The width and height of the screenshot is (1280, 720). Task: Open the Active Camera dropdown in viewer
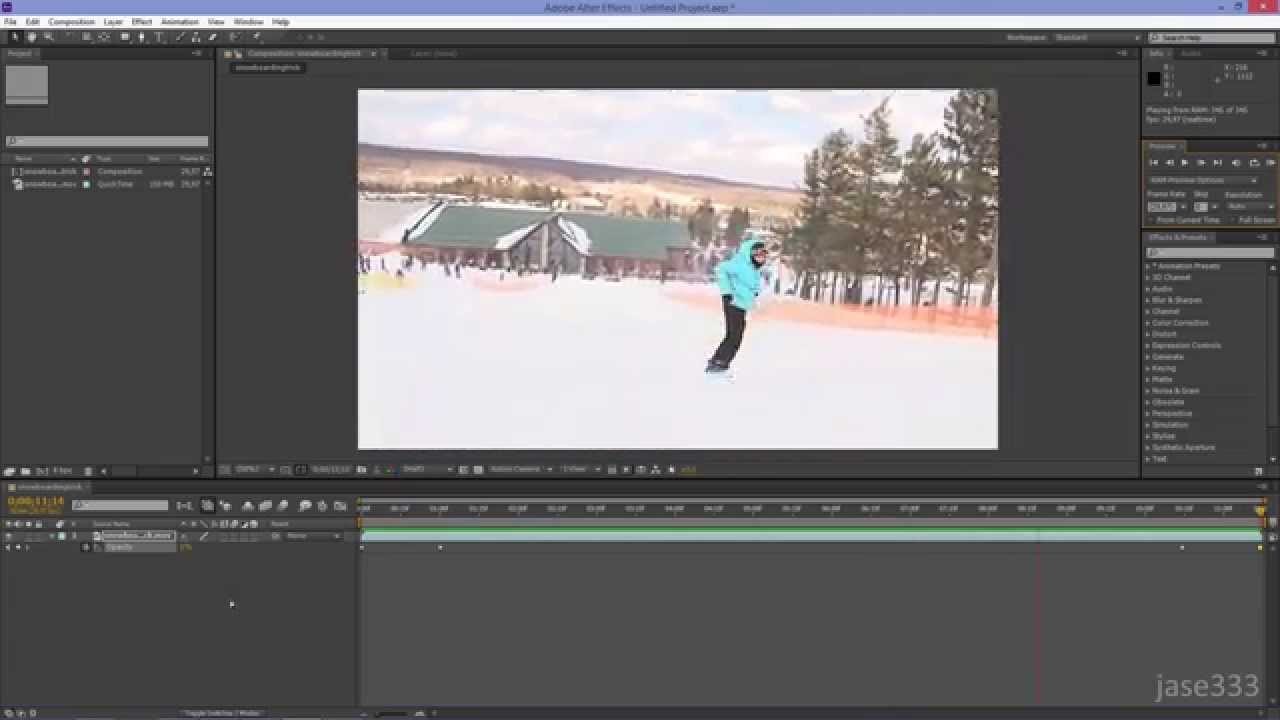point(520,469)
